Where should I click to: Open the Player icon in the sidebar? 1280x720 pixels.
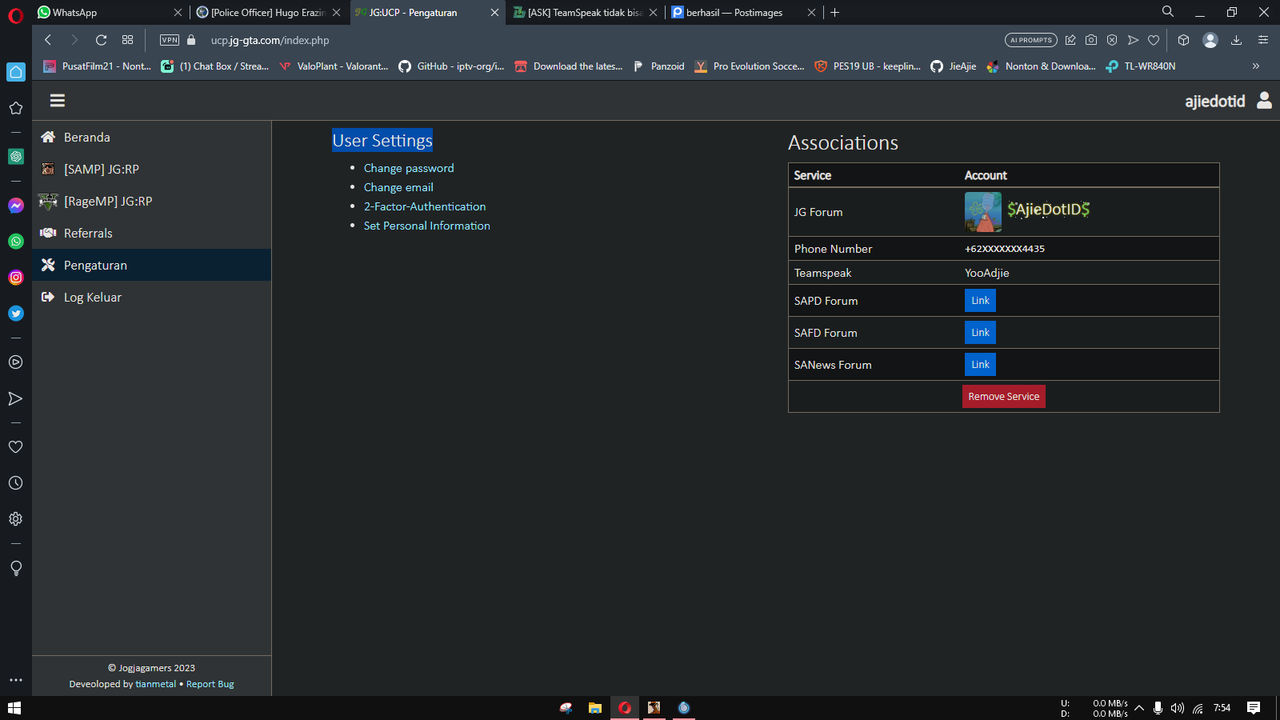coord(16,362)
